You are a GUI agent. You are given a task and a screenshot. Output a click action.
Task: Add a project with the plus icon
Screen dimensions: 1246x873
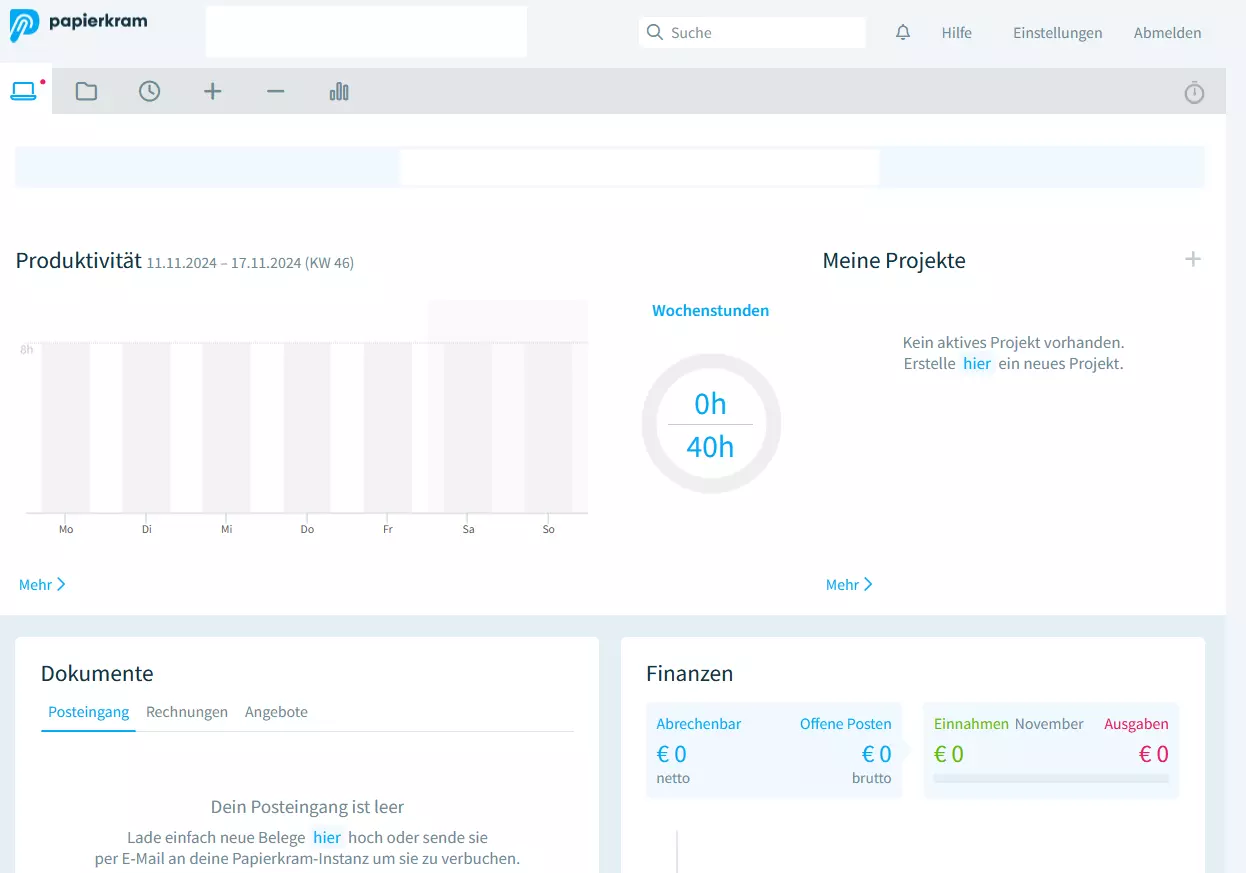pos(1192,260)
